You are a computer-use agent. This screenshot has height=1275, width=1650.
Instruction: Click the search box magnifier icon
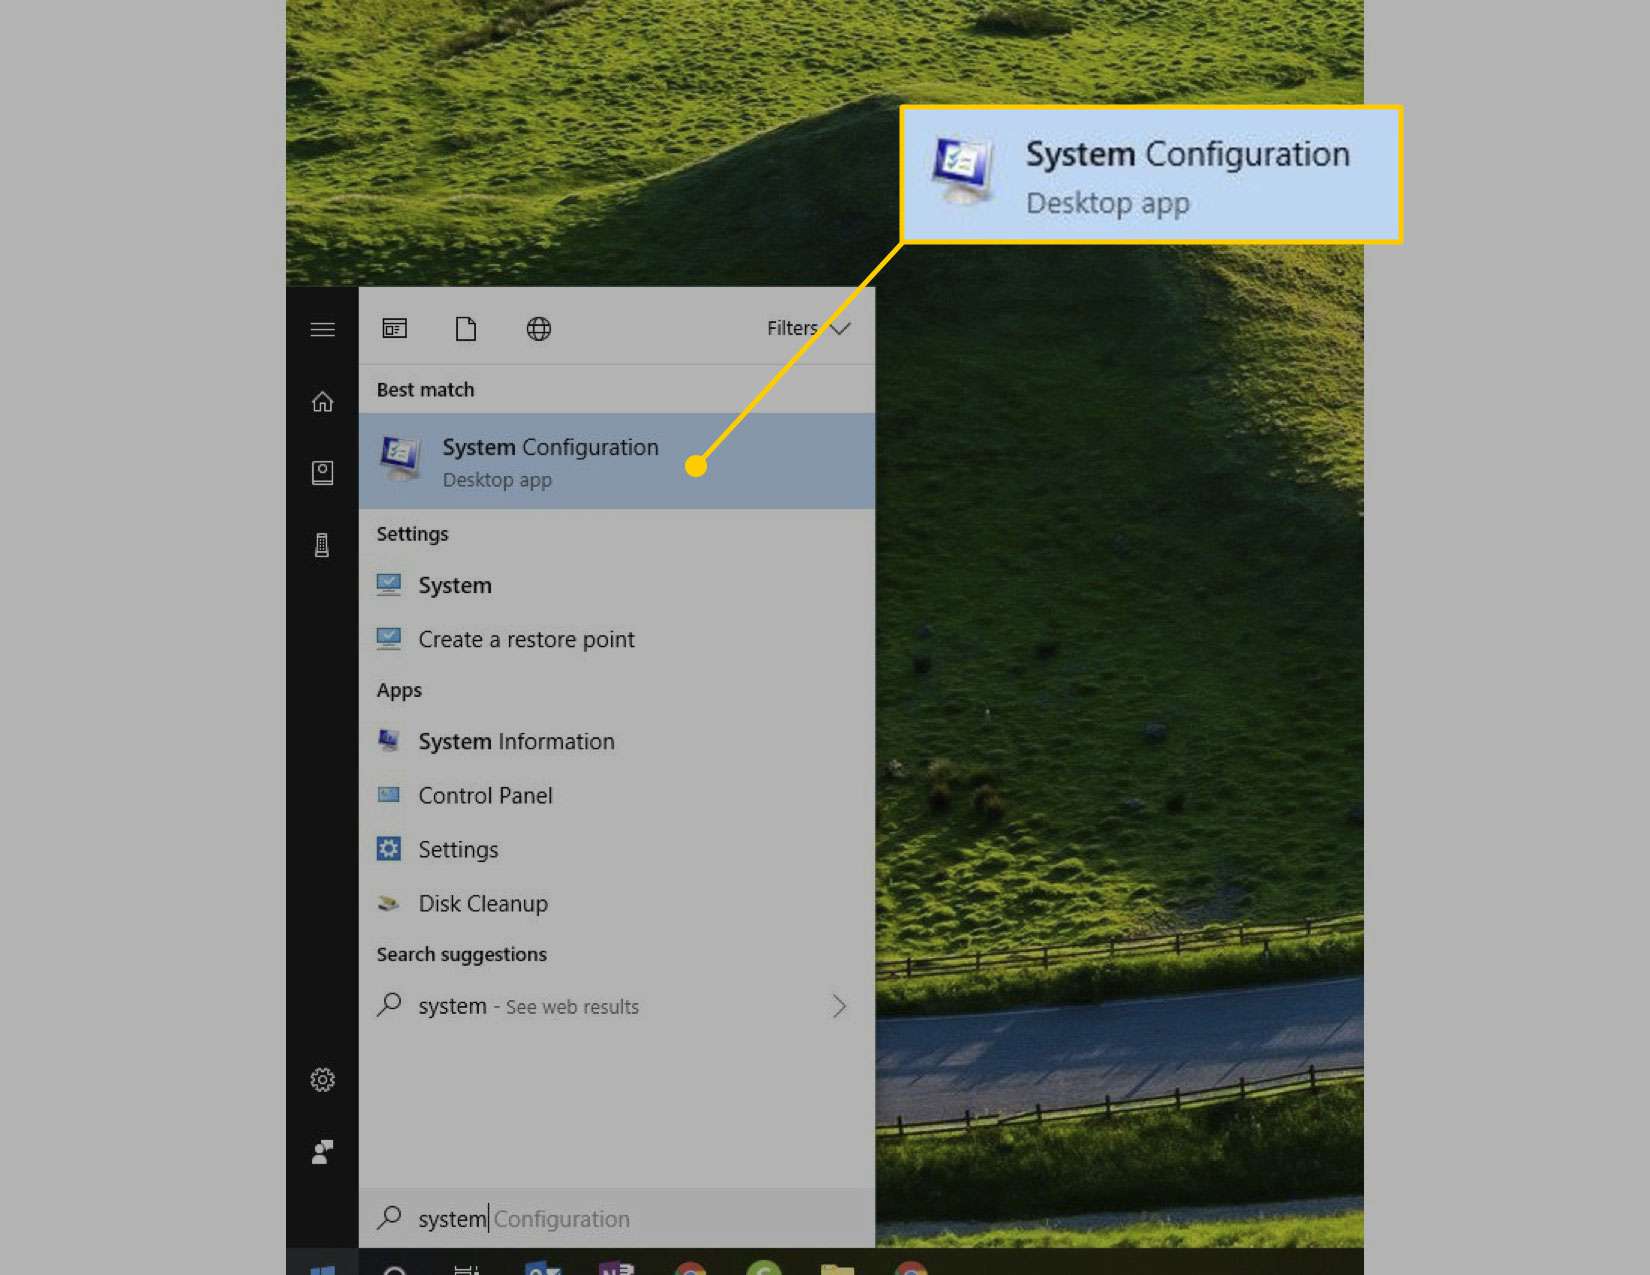pos(389,1217)
